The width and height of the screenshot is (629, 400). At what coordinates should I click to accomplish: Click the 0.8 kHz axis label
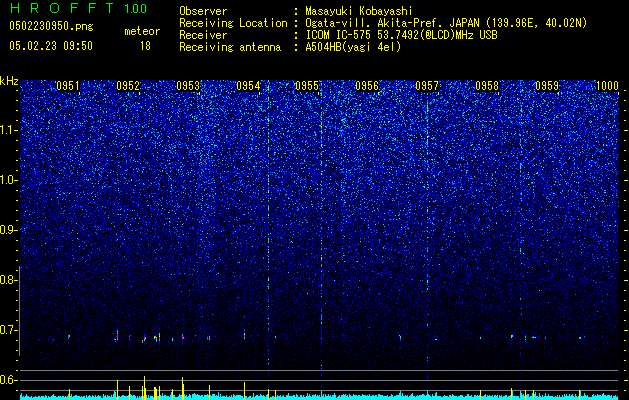tap(8, 280)
